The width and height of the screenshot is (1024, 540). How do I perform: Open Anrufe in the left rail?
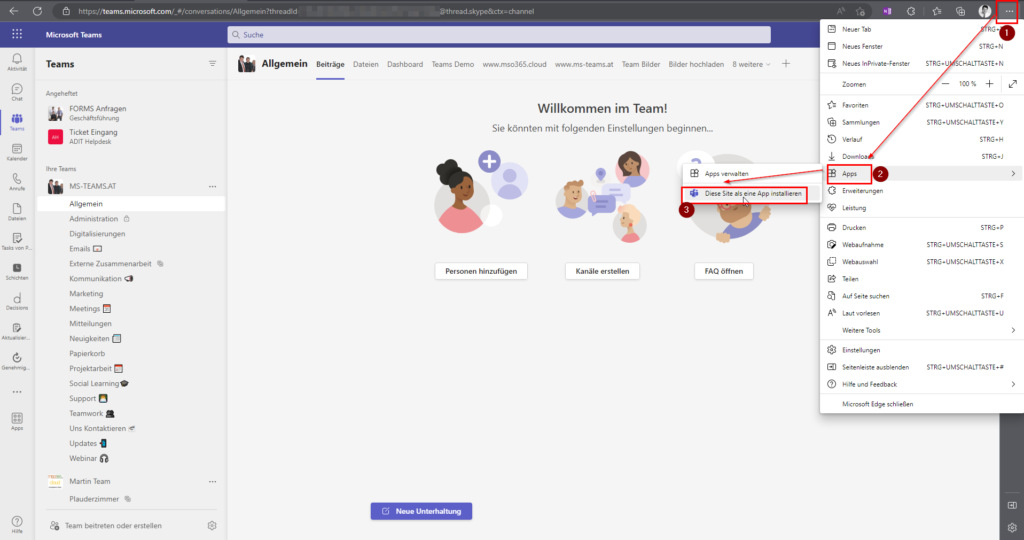pyautogui.click(x=17, y=181)
